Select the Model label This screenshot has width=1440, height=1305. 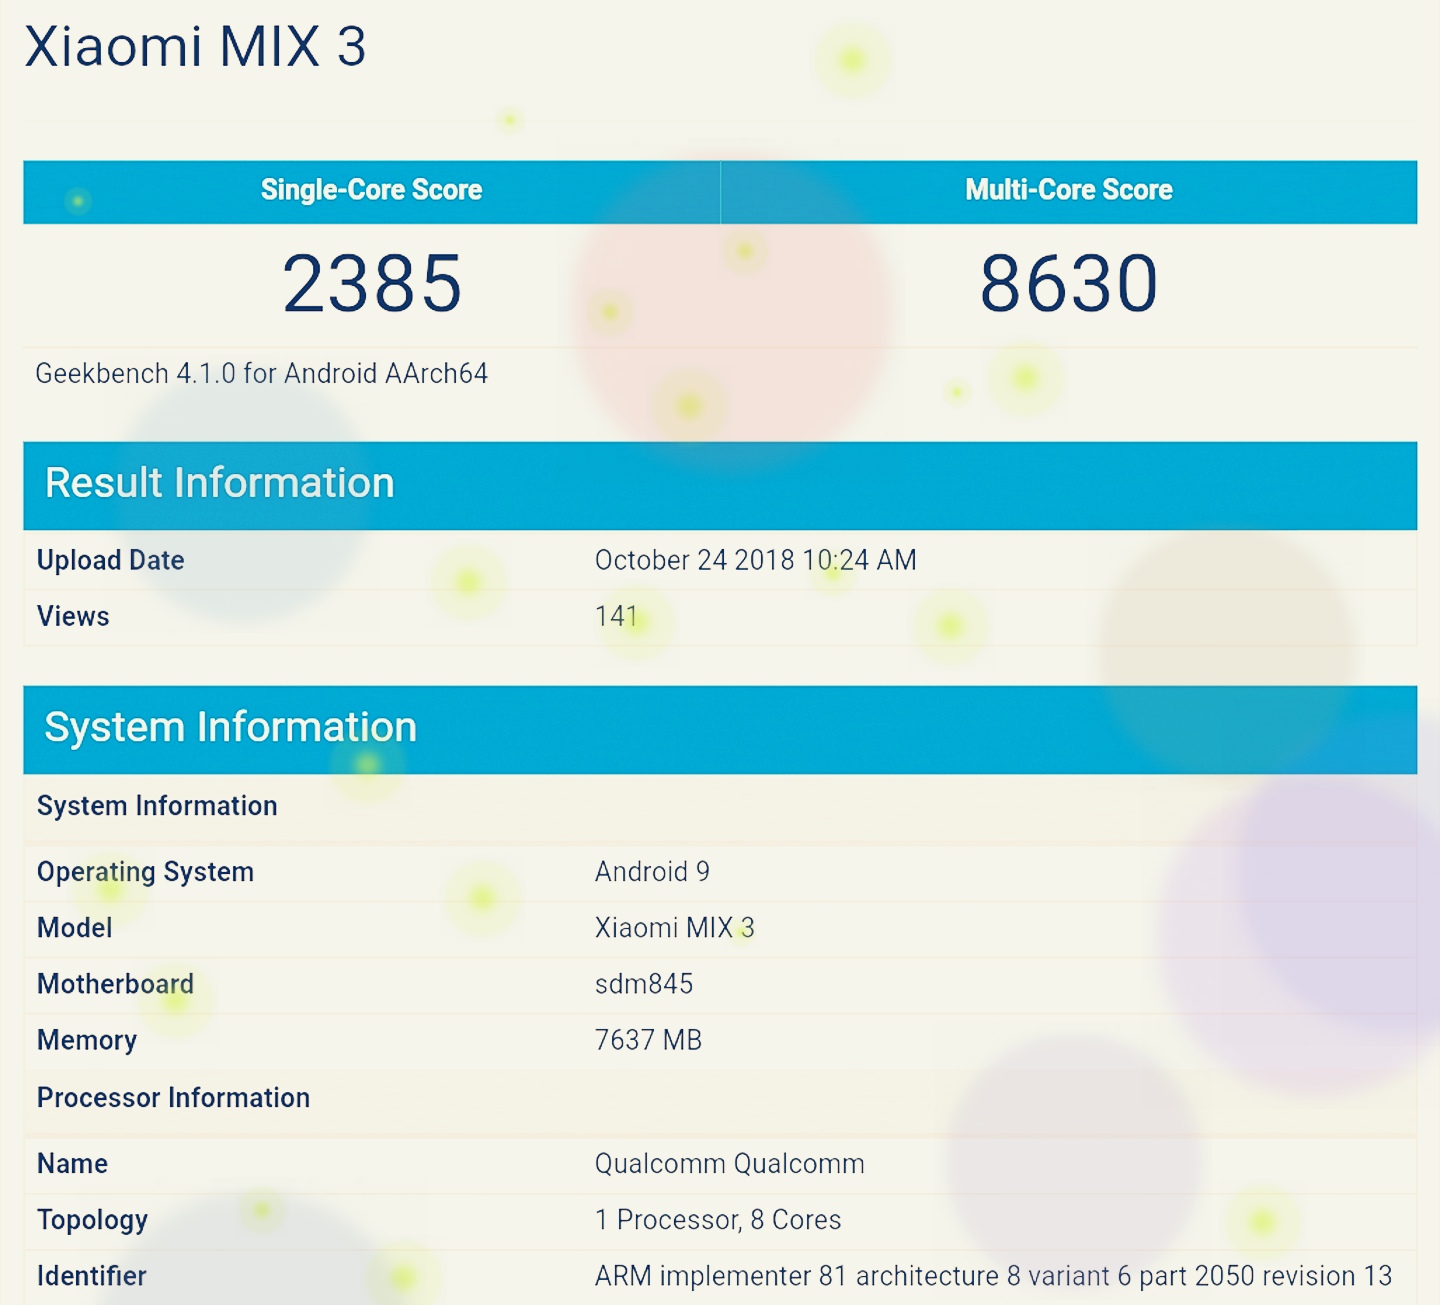coord(74,928)
